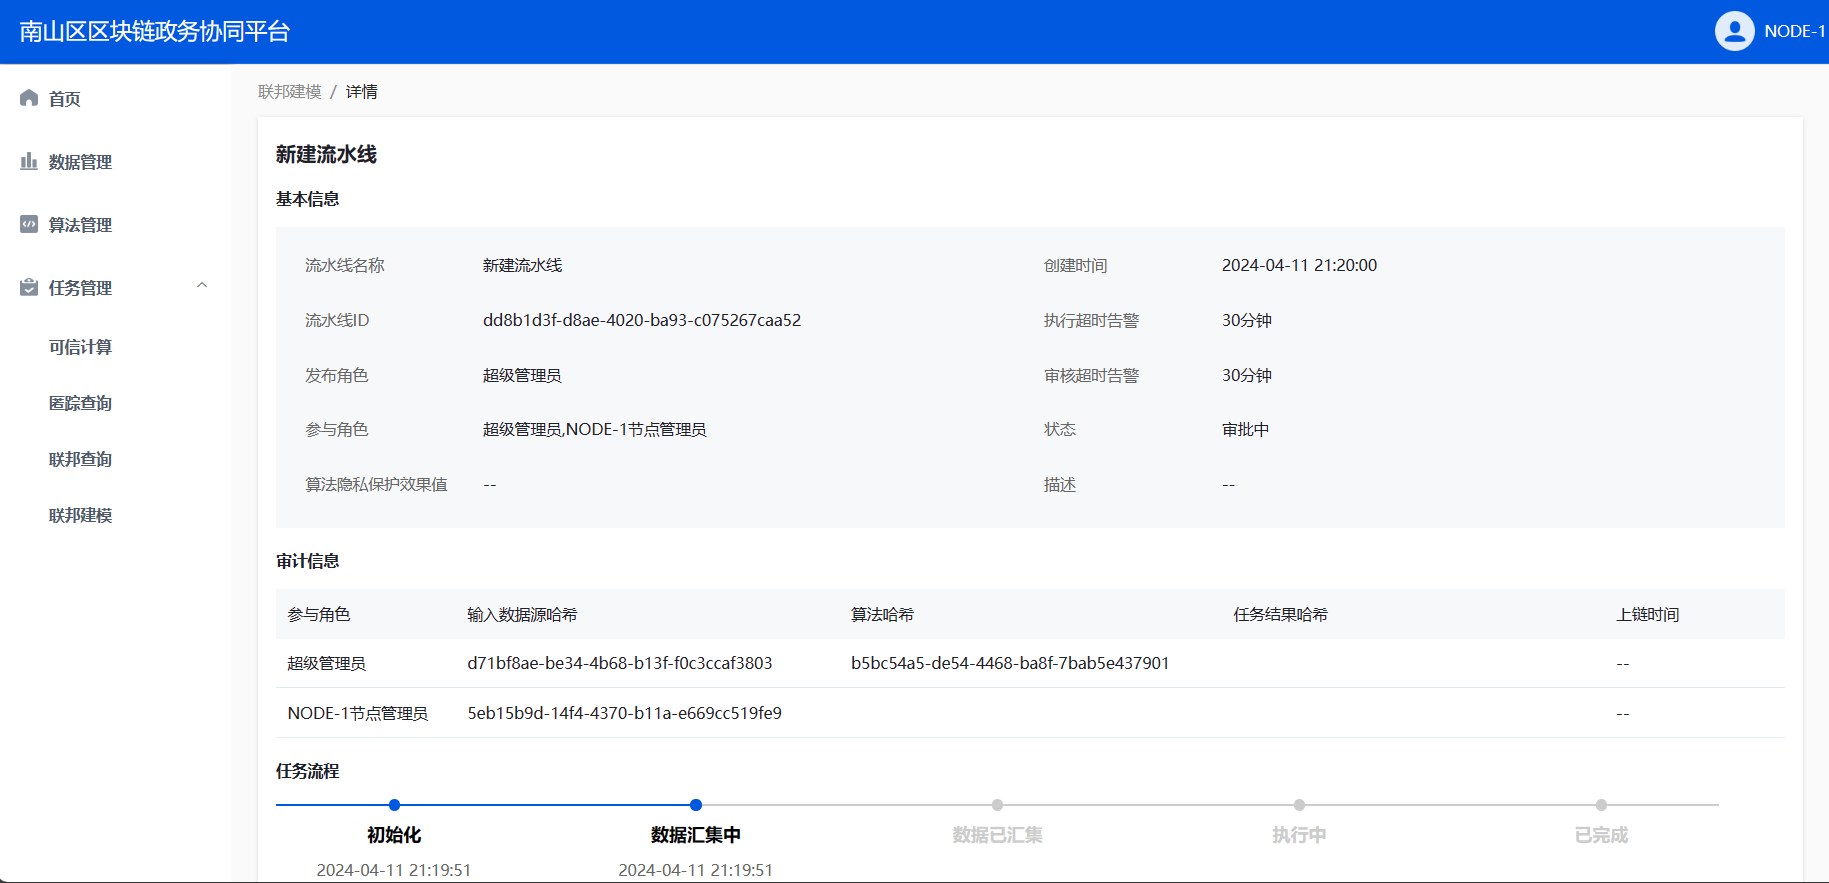Viewport: 1829px width, 883px height.
Task: Click the 详情 breadcrumb item
Action: [x=362, y=92]
